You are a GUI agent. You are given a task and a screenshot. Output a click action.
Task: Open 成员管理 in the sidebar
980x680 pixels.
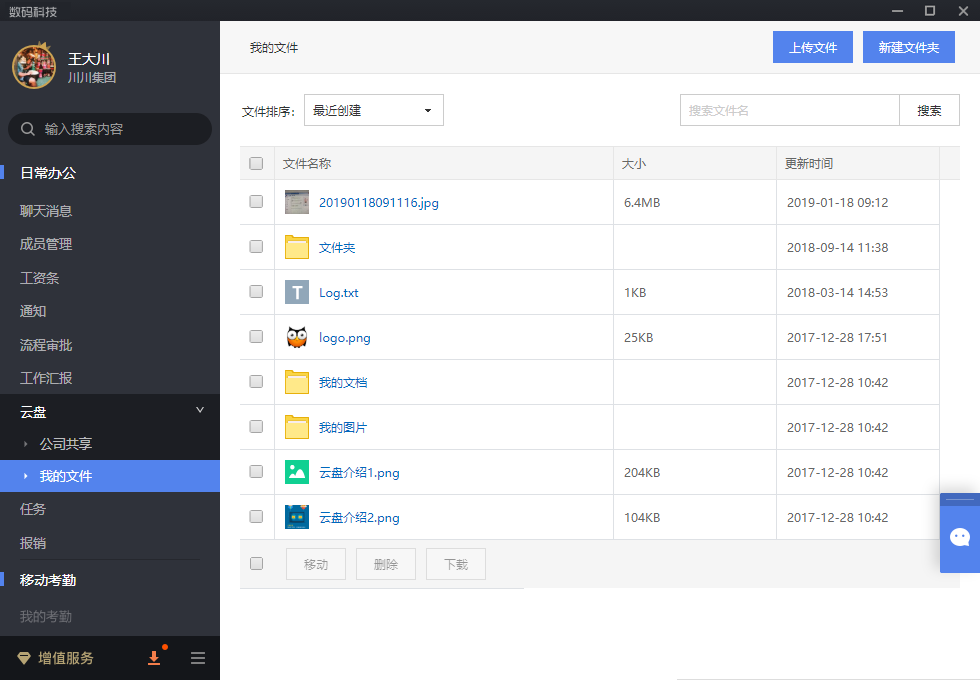pos(46,244)
